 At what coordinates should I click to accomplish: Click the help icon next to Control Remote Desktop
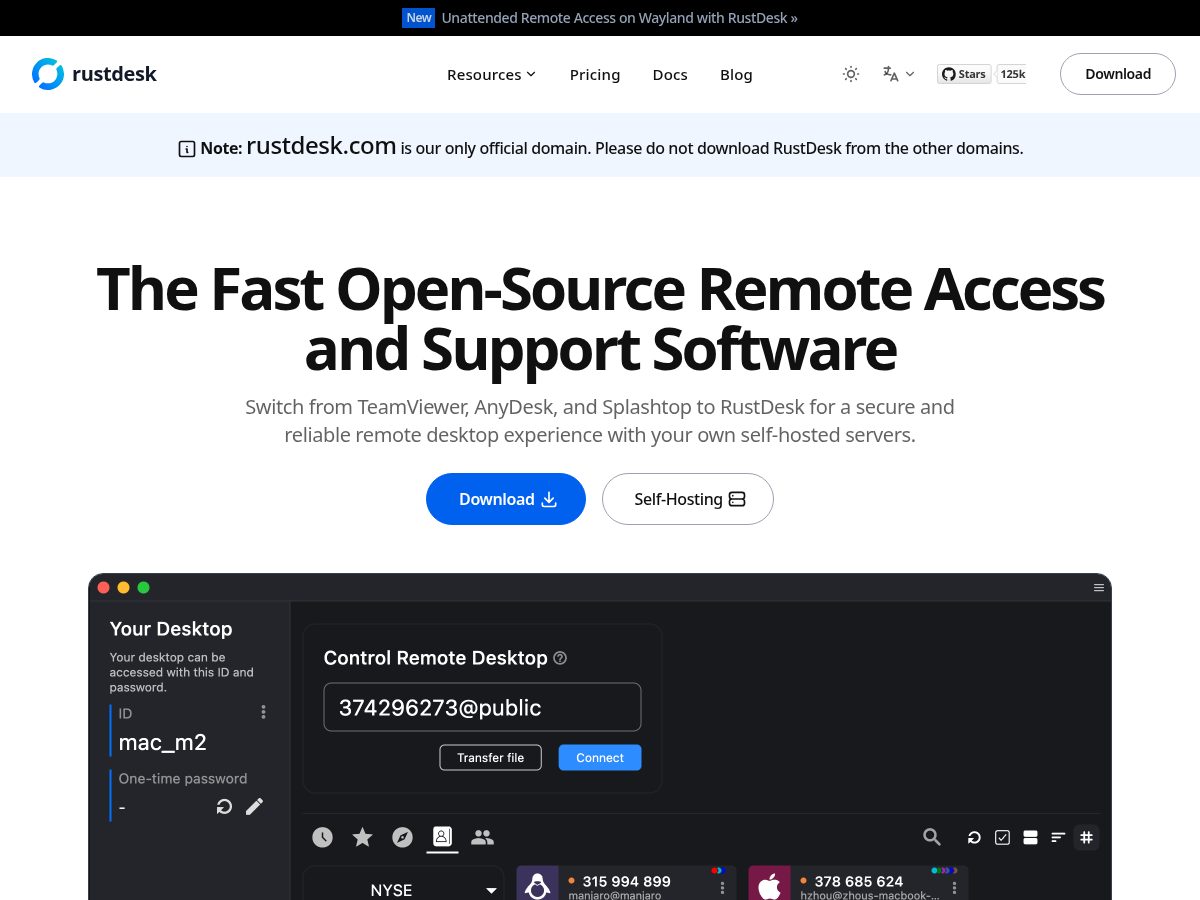pyautogui.click(x=560, y=658)
